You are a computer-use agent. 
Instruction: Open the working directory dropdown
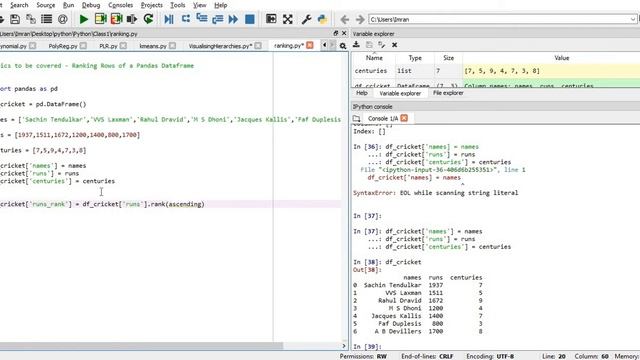[633, 19]
